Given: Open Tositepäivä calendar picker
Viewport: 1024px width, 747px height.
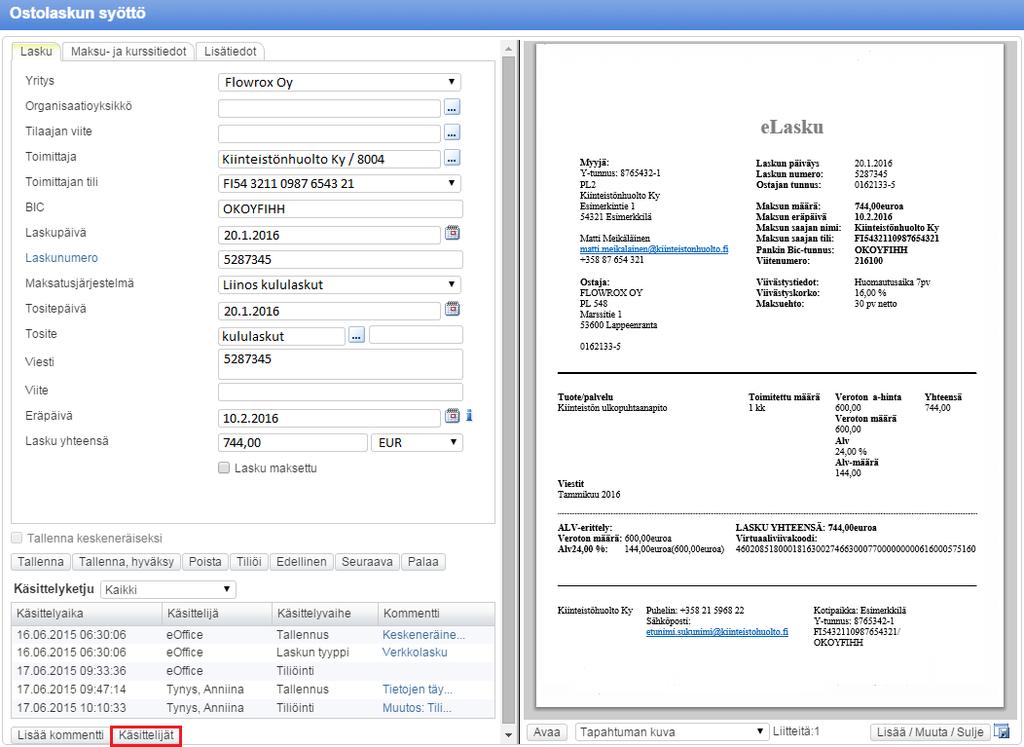Looking at the screenshot, I should 453,309.
